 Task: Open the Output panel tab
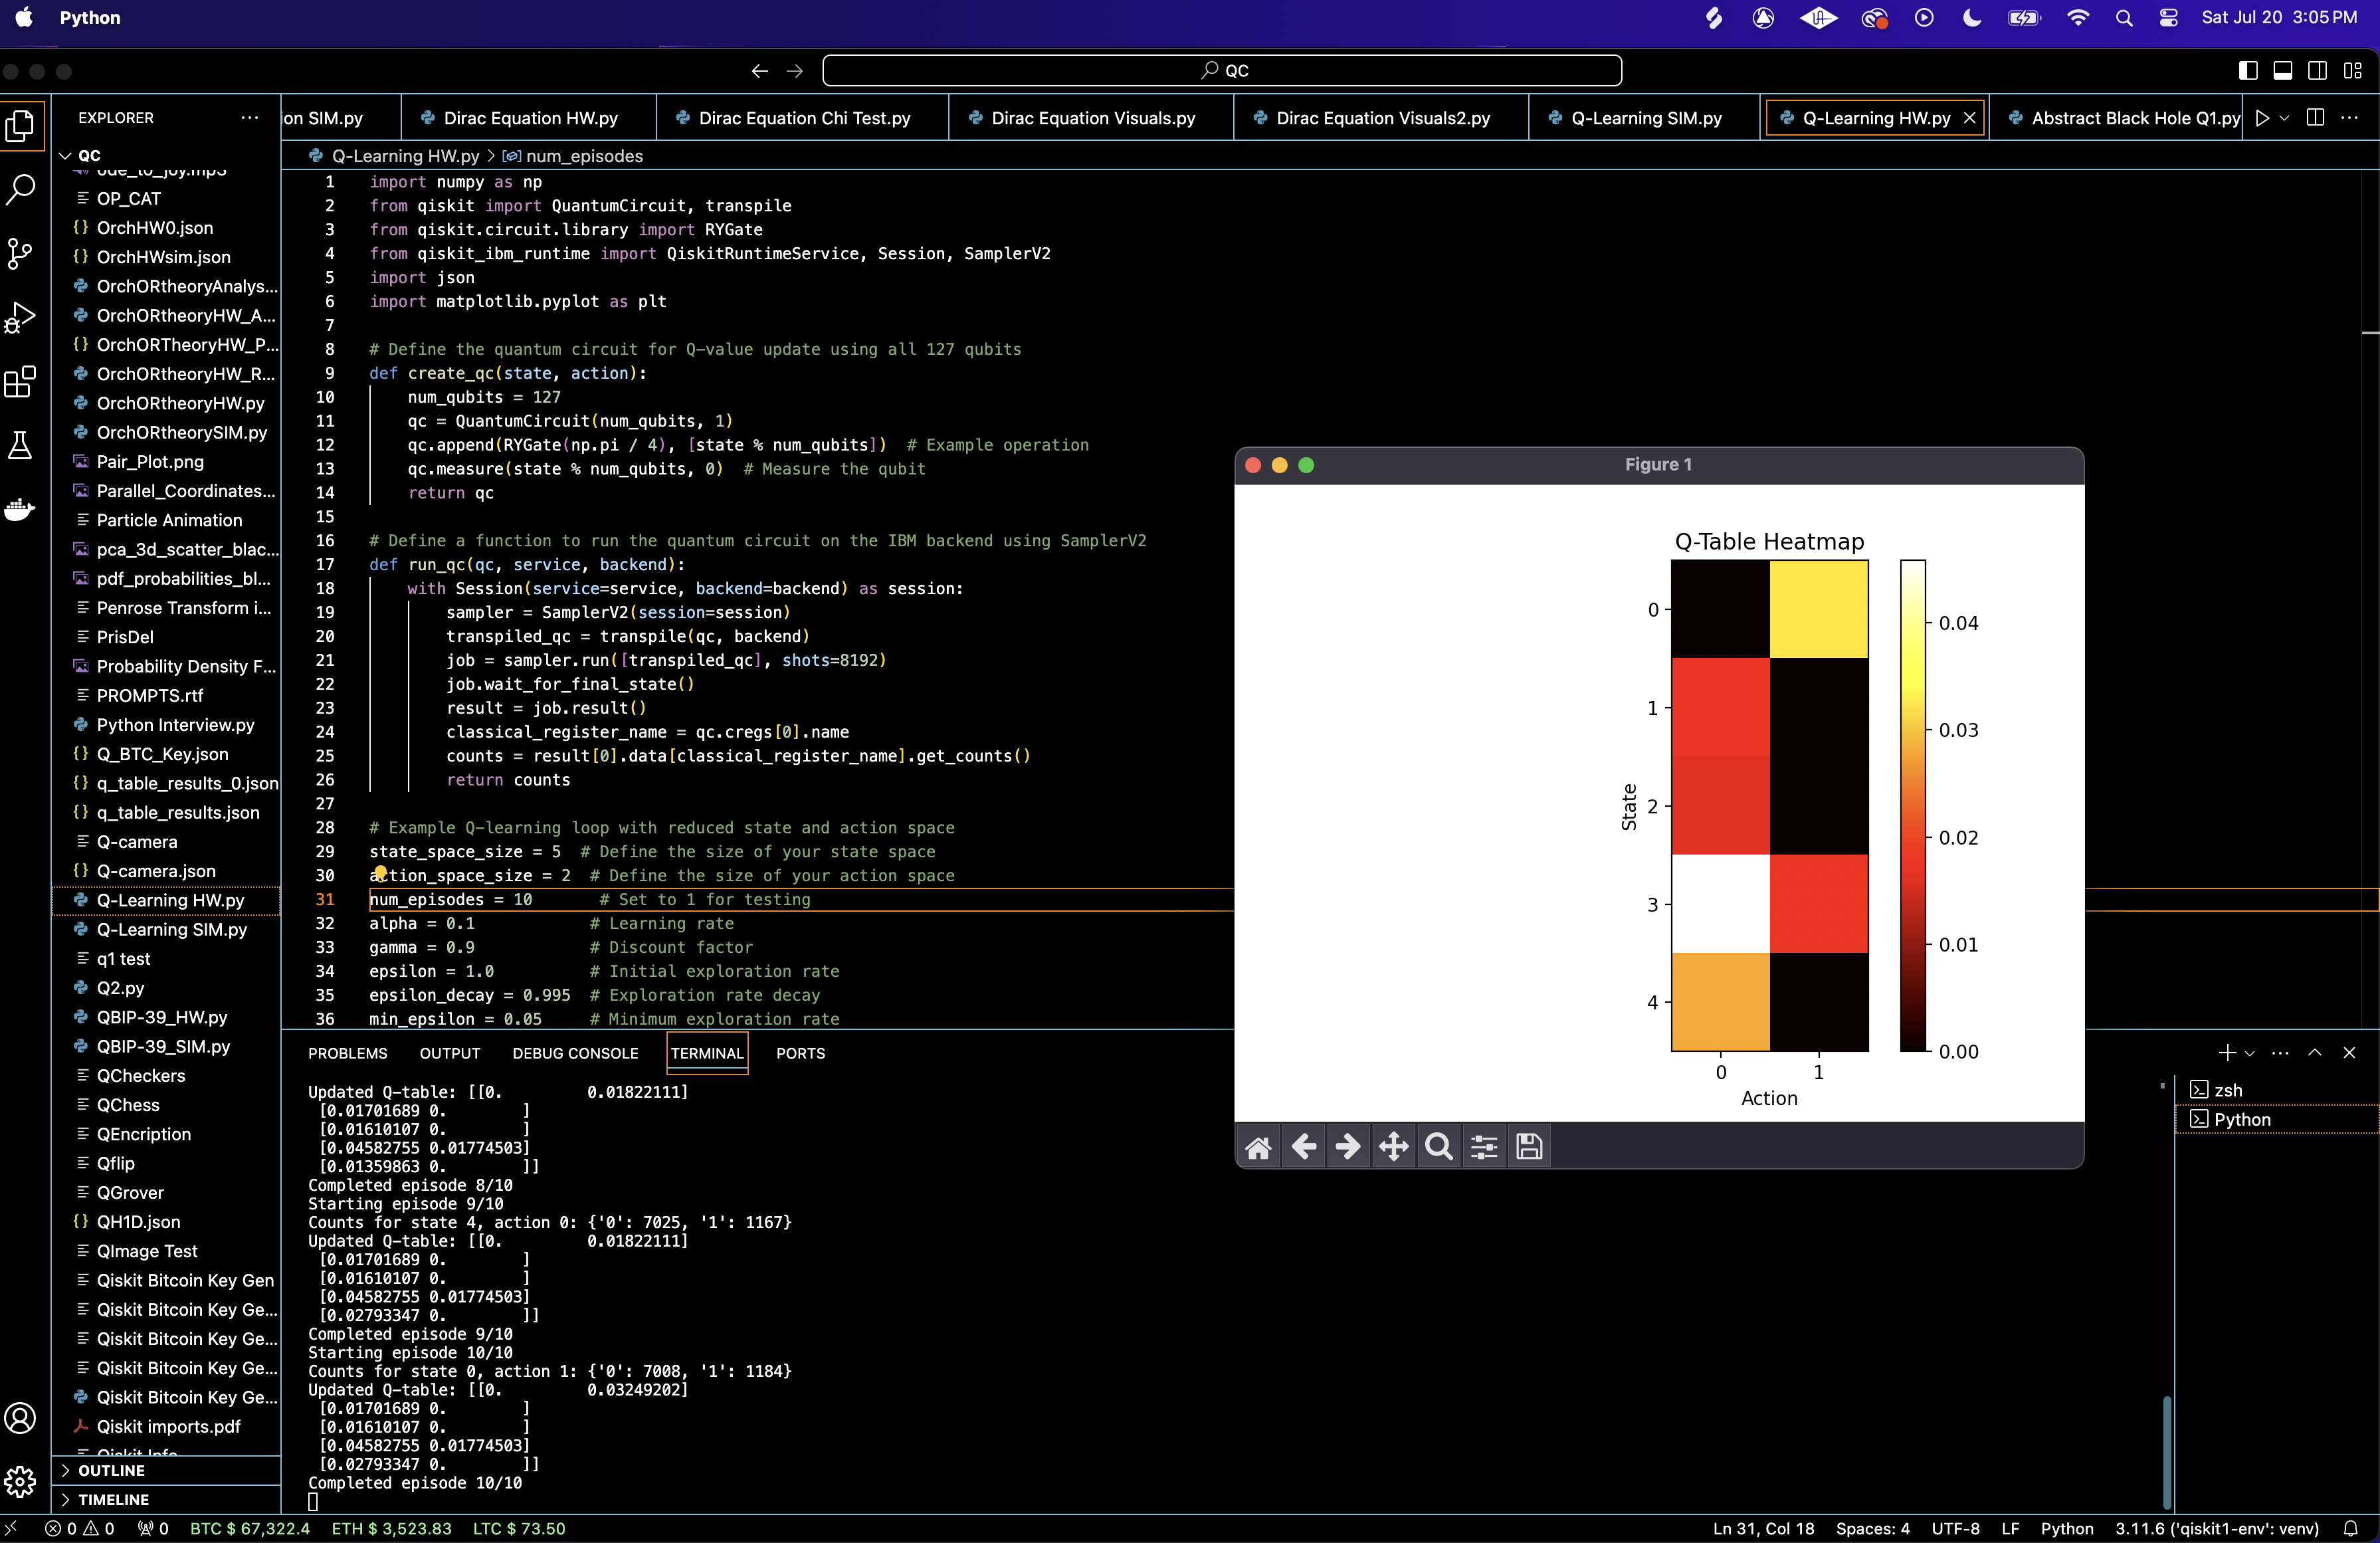point(449,1054)
